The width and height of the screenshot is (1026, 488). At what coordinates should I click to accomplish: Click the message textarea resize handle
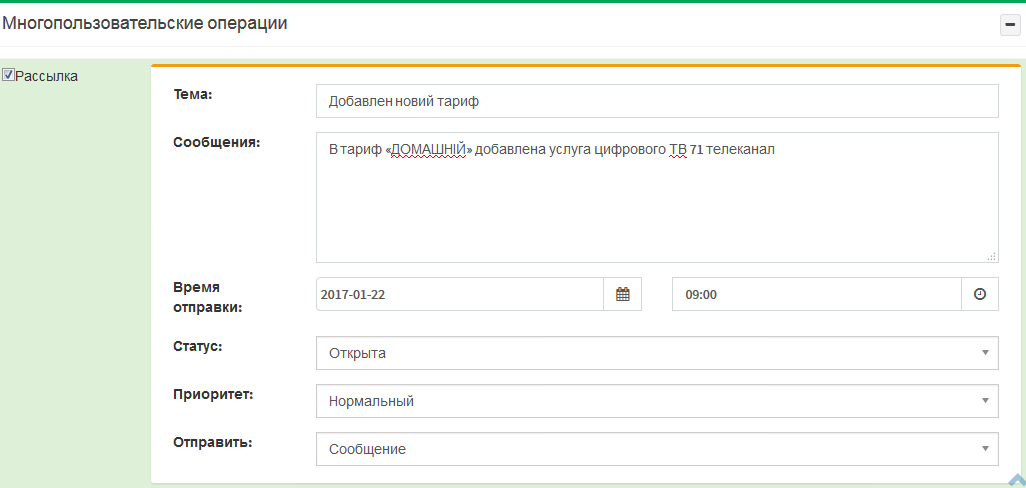(991, 256)
